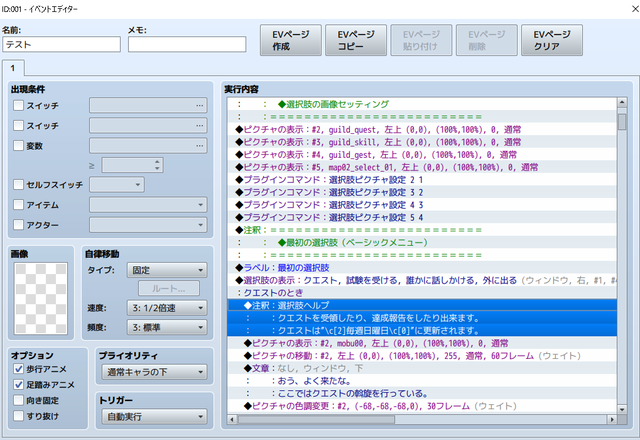Click the EVページクリア button

click(x=552, y=40)
